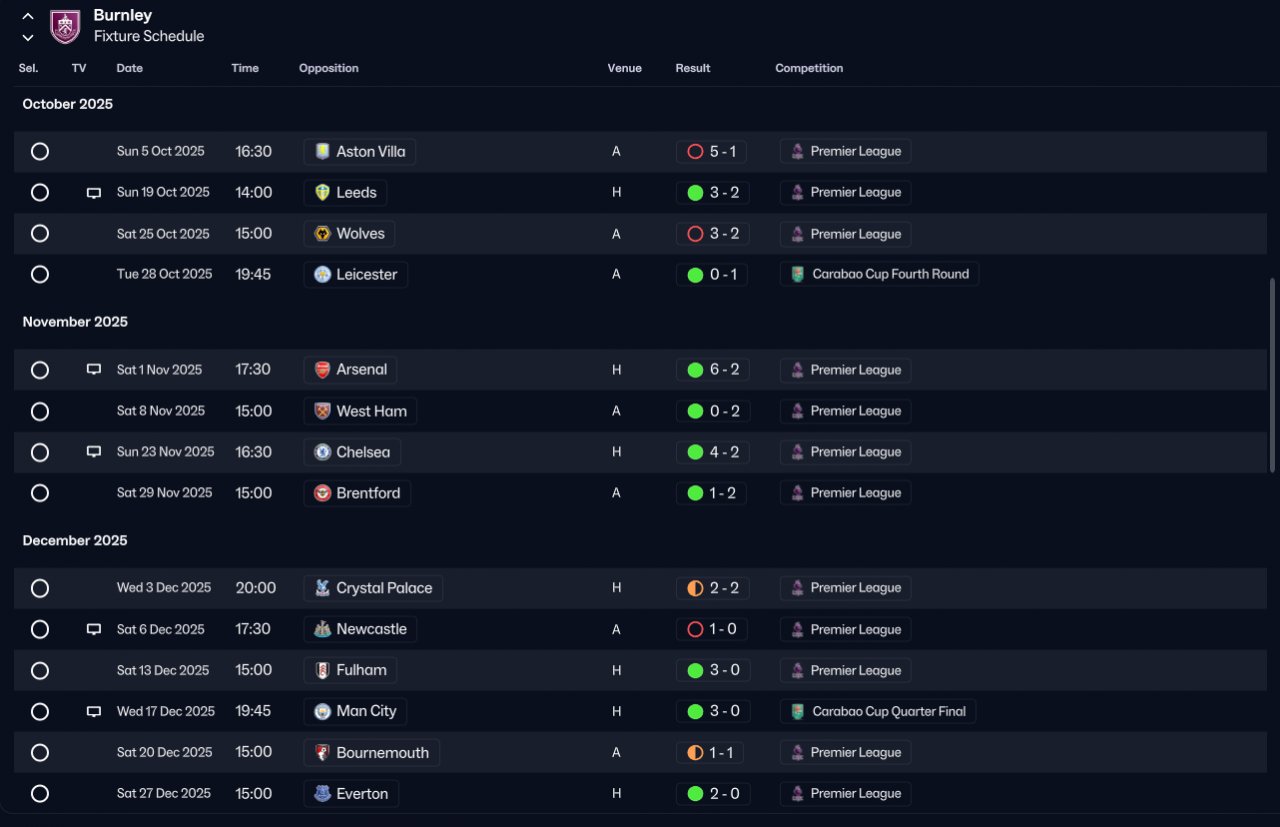Click the up chevron next to Burnley

click(x=28, y=16)
